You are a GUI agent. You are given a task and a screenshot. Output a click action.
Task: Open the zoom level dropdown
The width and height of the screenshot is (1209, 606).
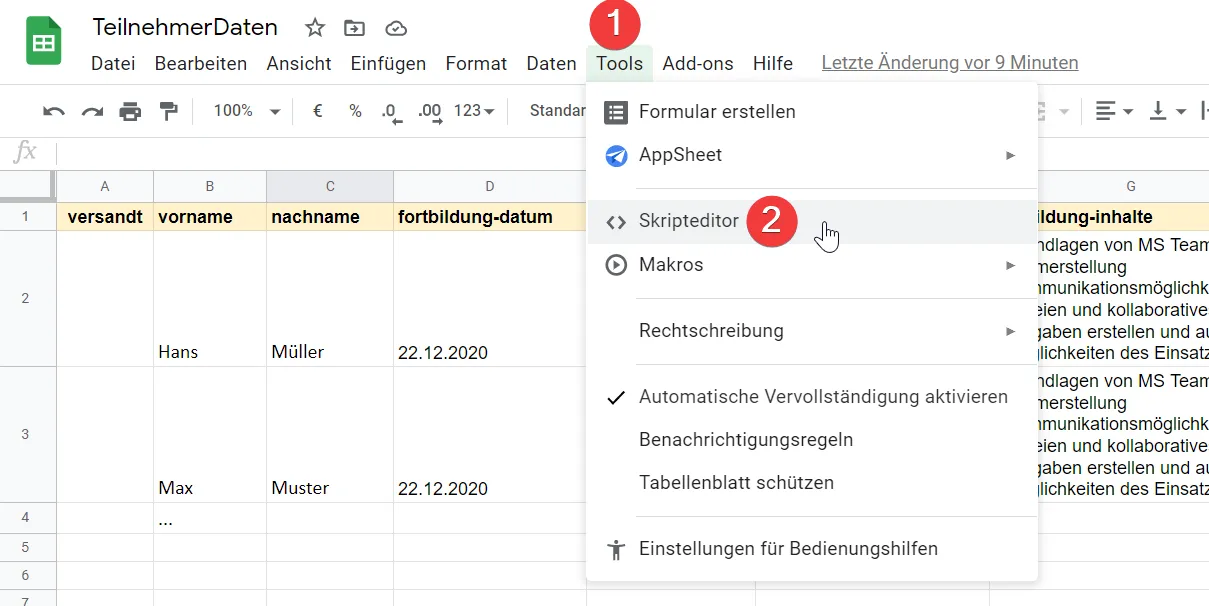[243, 111]
